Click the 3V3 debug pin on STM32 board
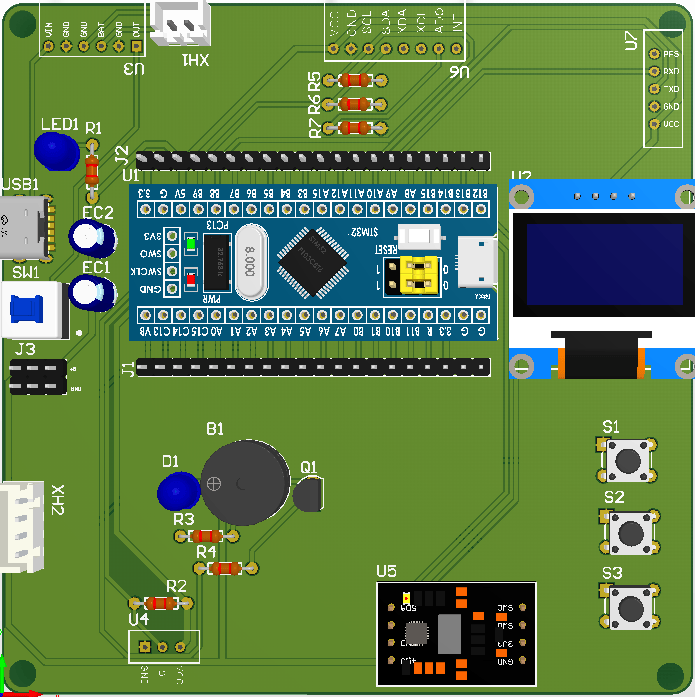The image size is (695, 697). [x=172, y=236]
